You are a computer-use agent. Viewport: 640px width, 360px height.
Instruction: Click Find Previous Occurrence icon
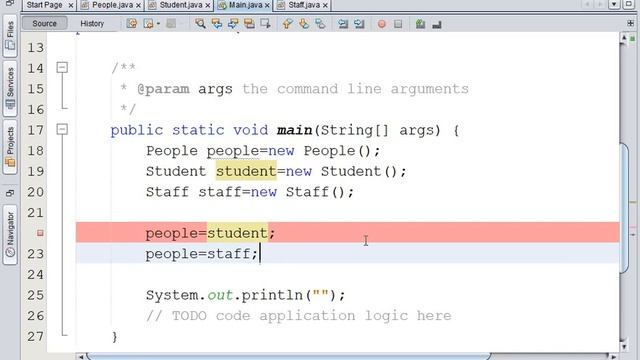217,24
